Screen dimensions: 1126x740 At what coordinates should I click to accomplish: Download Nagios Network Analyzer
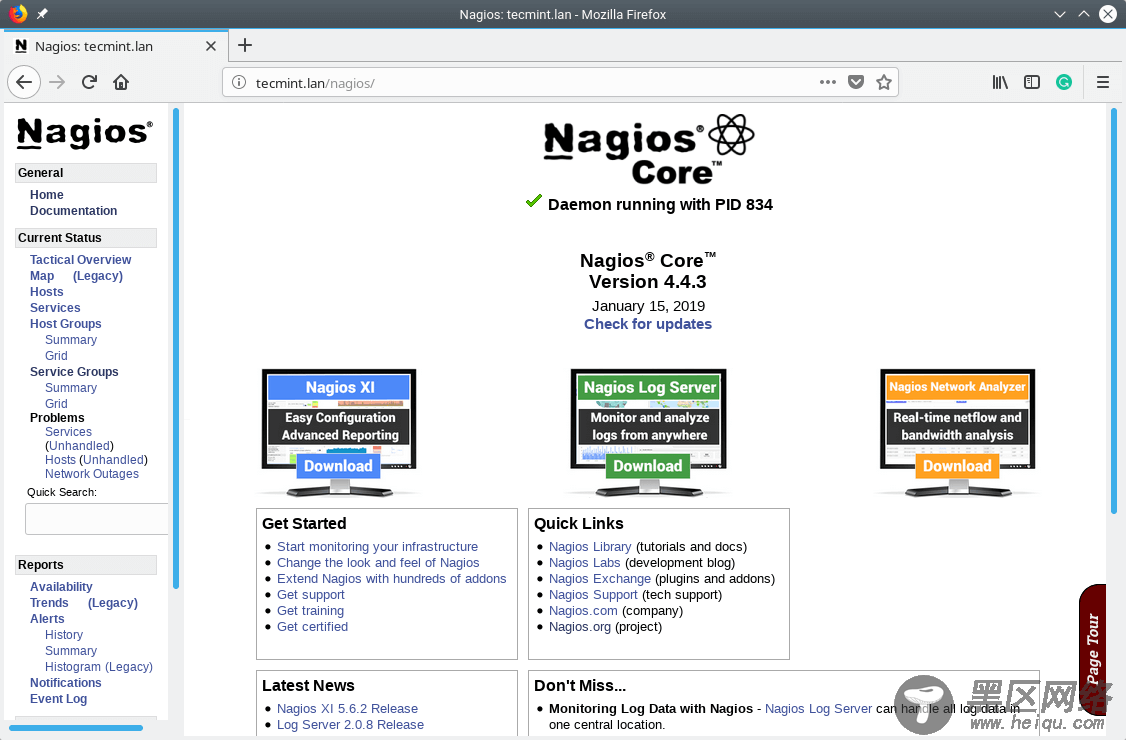tap(957, 466)
